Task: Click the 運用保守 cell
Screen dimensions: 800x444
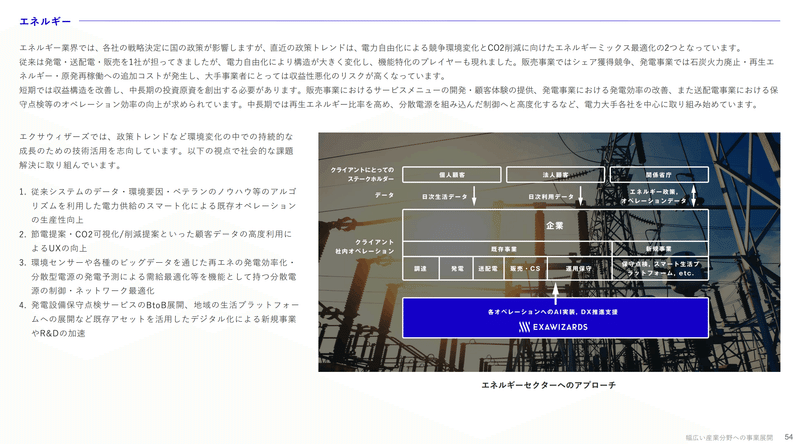Action: pos(579,268)
